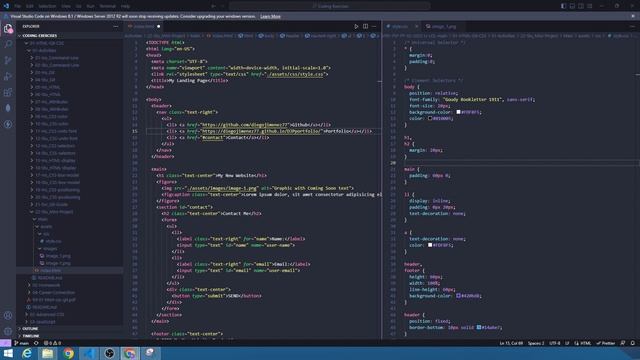Image resolution: width=640 pixels, height=360 pixels.
Task: Click the Learn More link in notification banner
Action: [270, 17]
